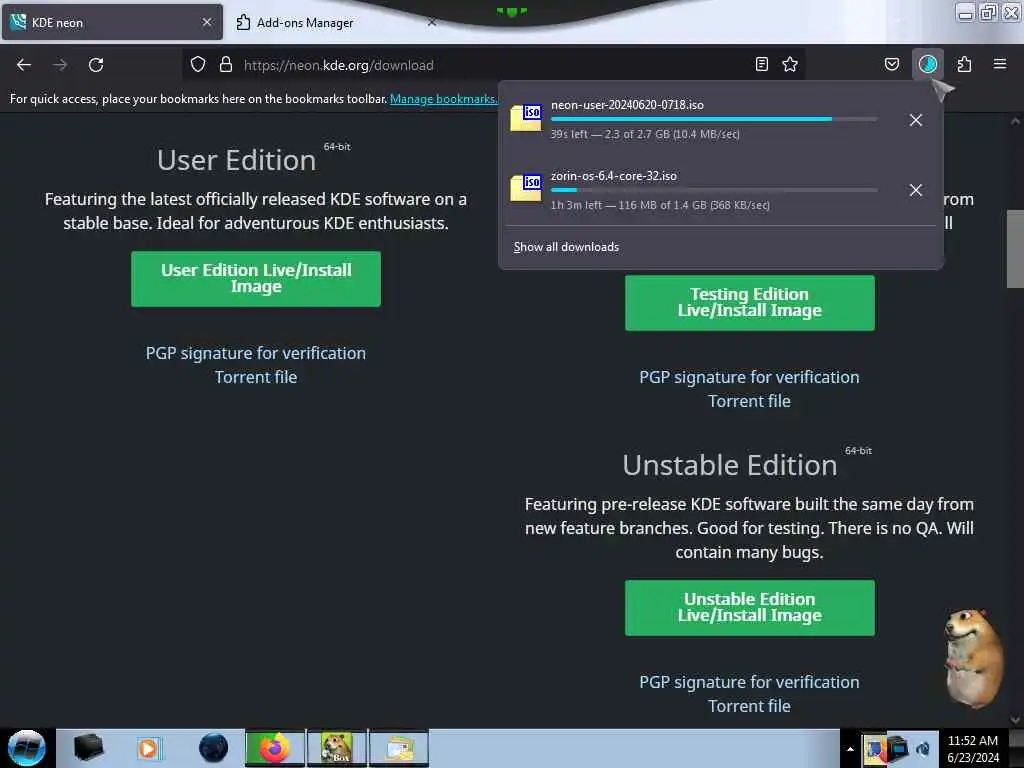
Task: Open the dark globe taskbar icon
Action: click(x=214, y=748)
